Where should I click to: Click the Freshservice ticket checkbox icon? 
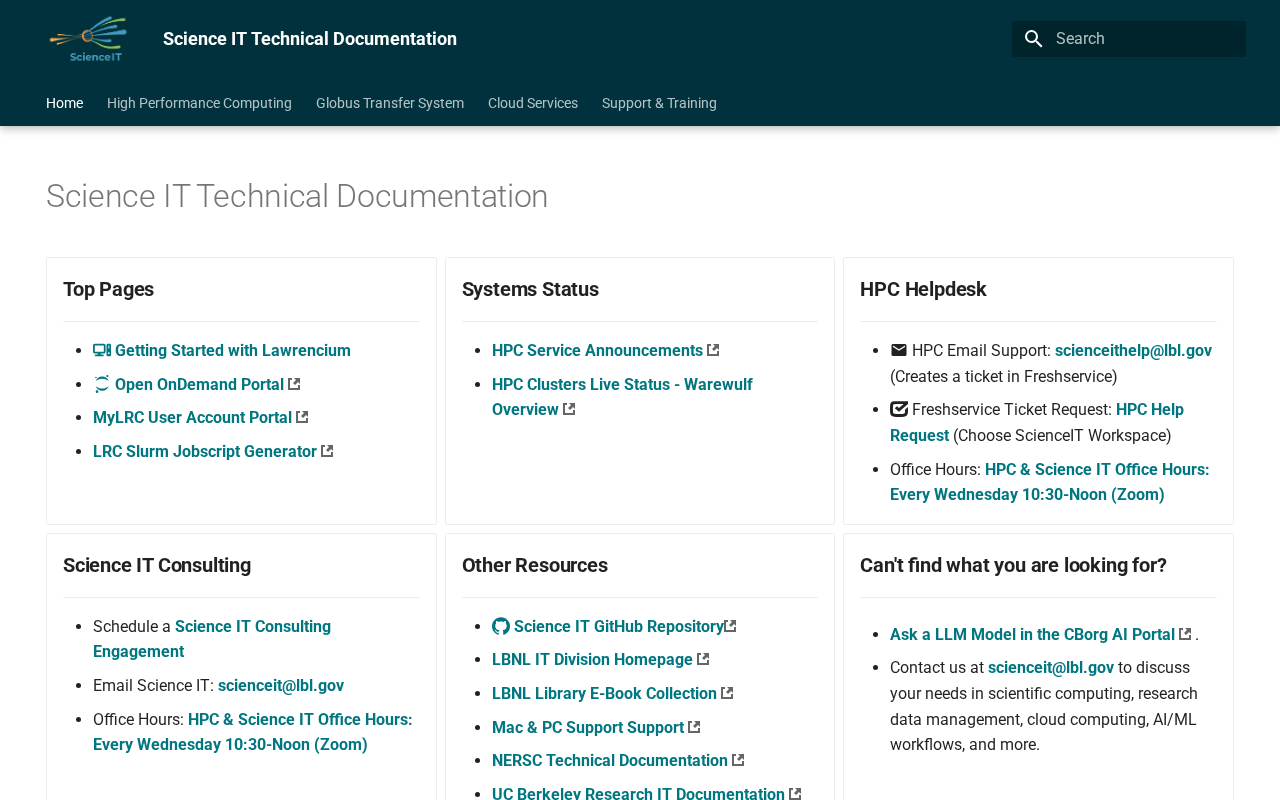pyautogui.click(x=899, y=410)
